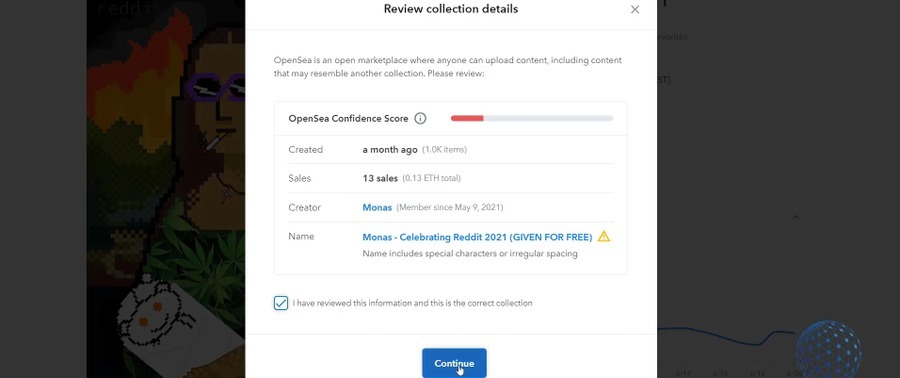This screenshot has height=378, width=900.
Task: Uncheck the reviewed information checkbox
Action: click(281, 303)
